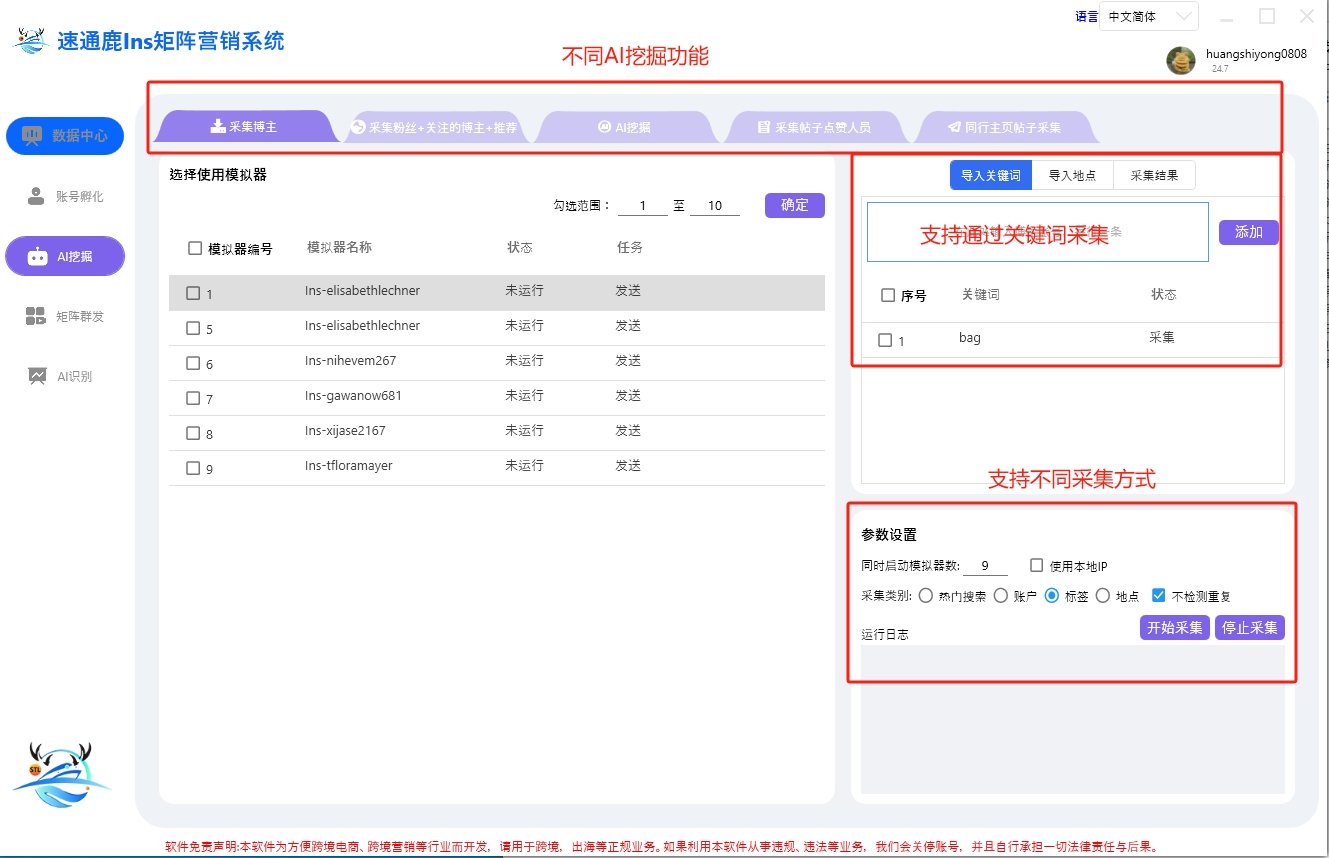The height and width of the screenshot is (858, 1329).
Task: Select the 账户 radio option
Action: click(x=1001, y=595)
